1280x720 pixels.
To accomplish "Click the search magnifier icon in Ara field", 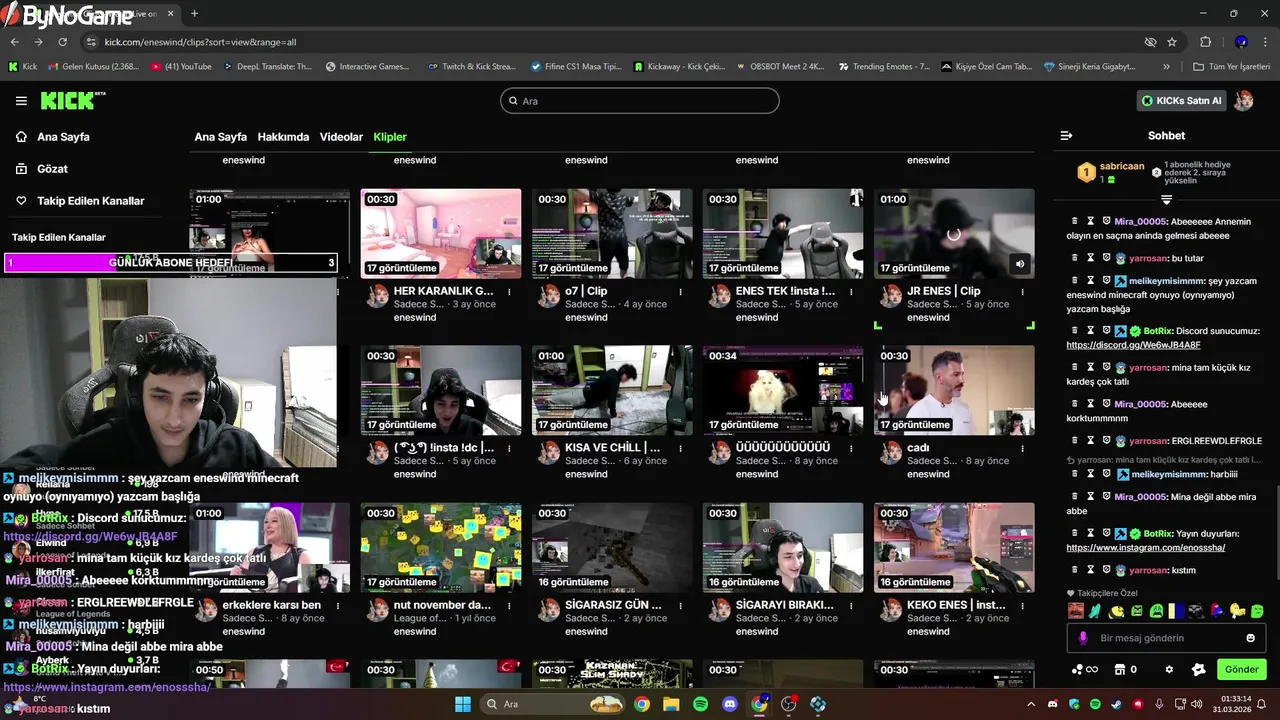I will pos(513,101).
